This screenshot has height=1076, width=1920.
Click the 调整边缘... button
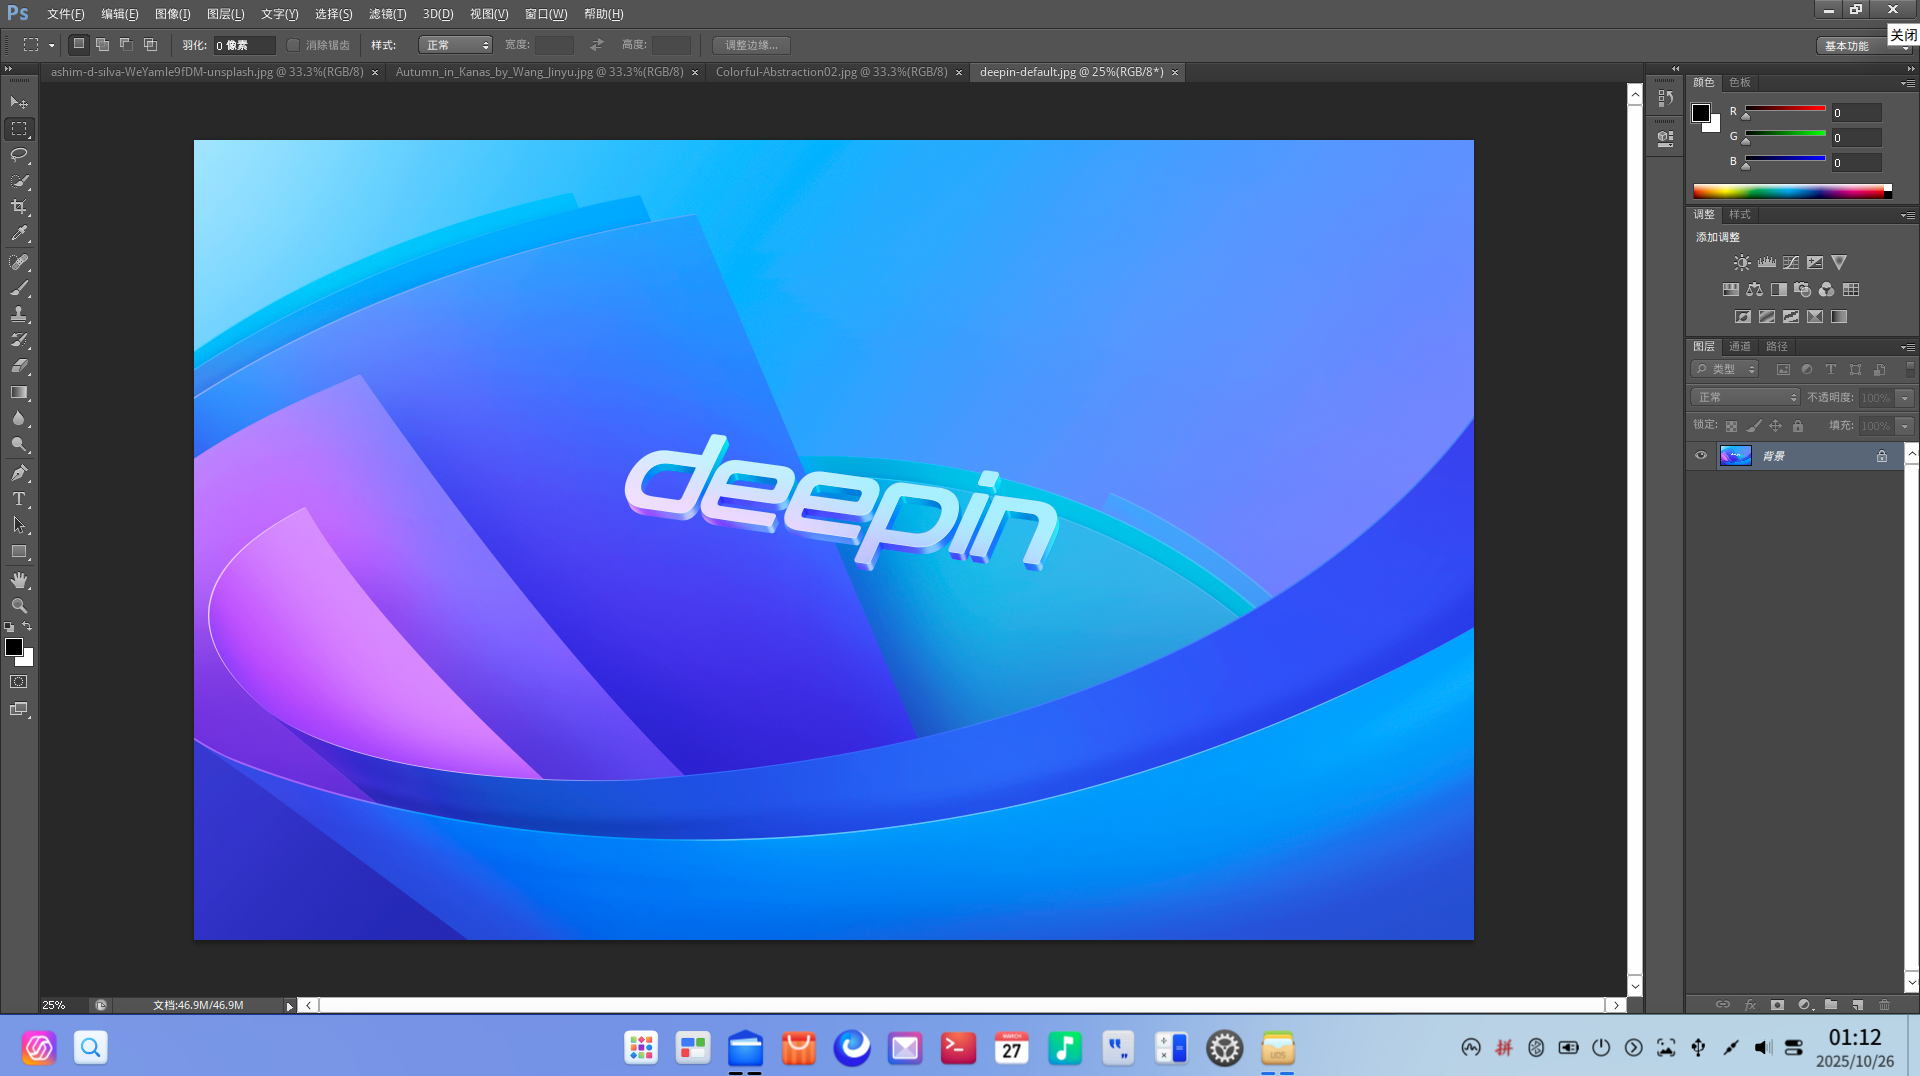coord(751,45)
